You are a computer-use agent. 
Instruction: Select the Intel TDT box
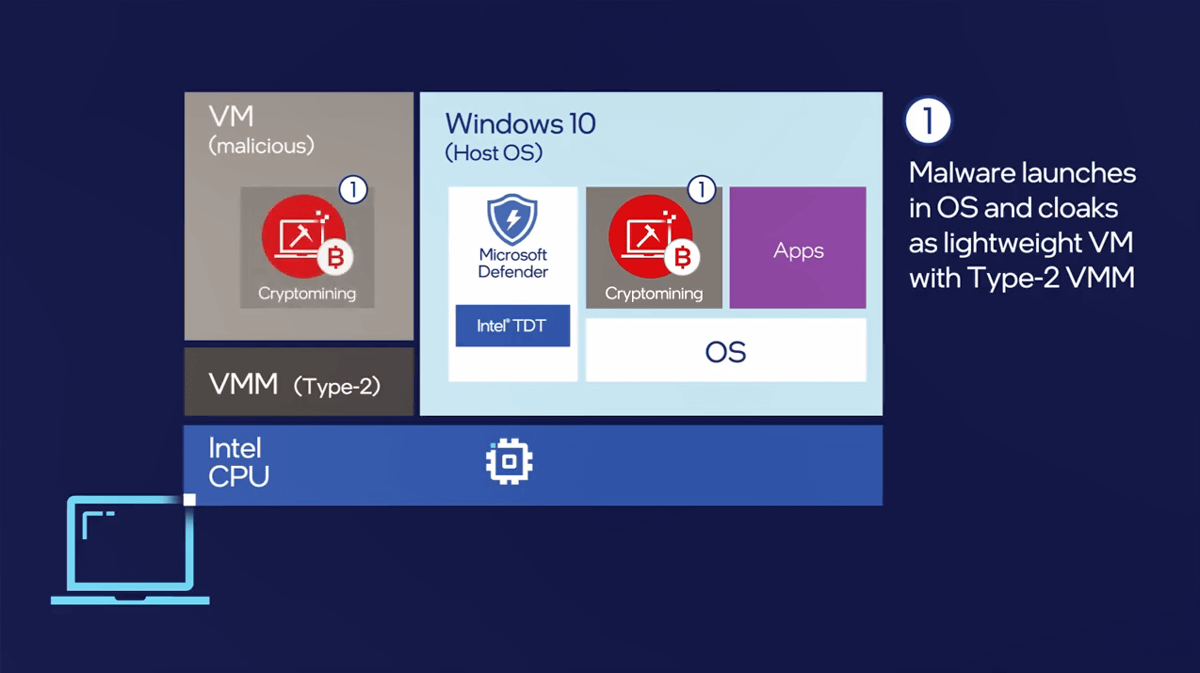(513, 326)
